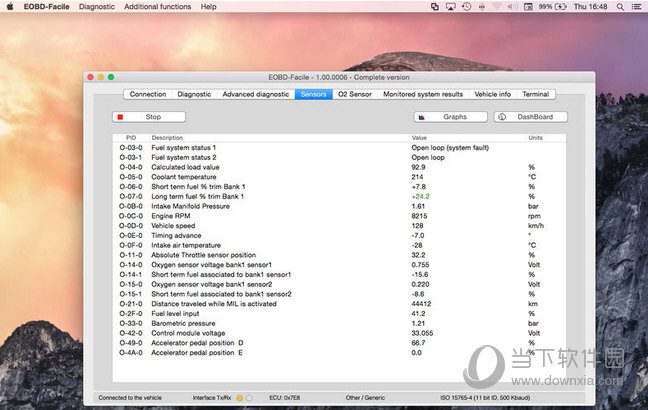Open the Graphs view button
648x410 pixels.
450,117
